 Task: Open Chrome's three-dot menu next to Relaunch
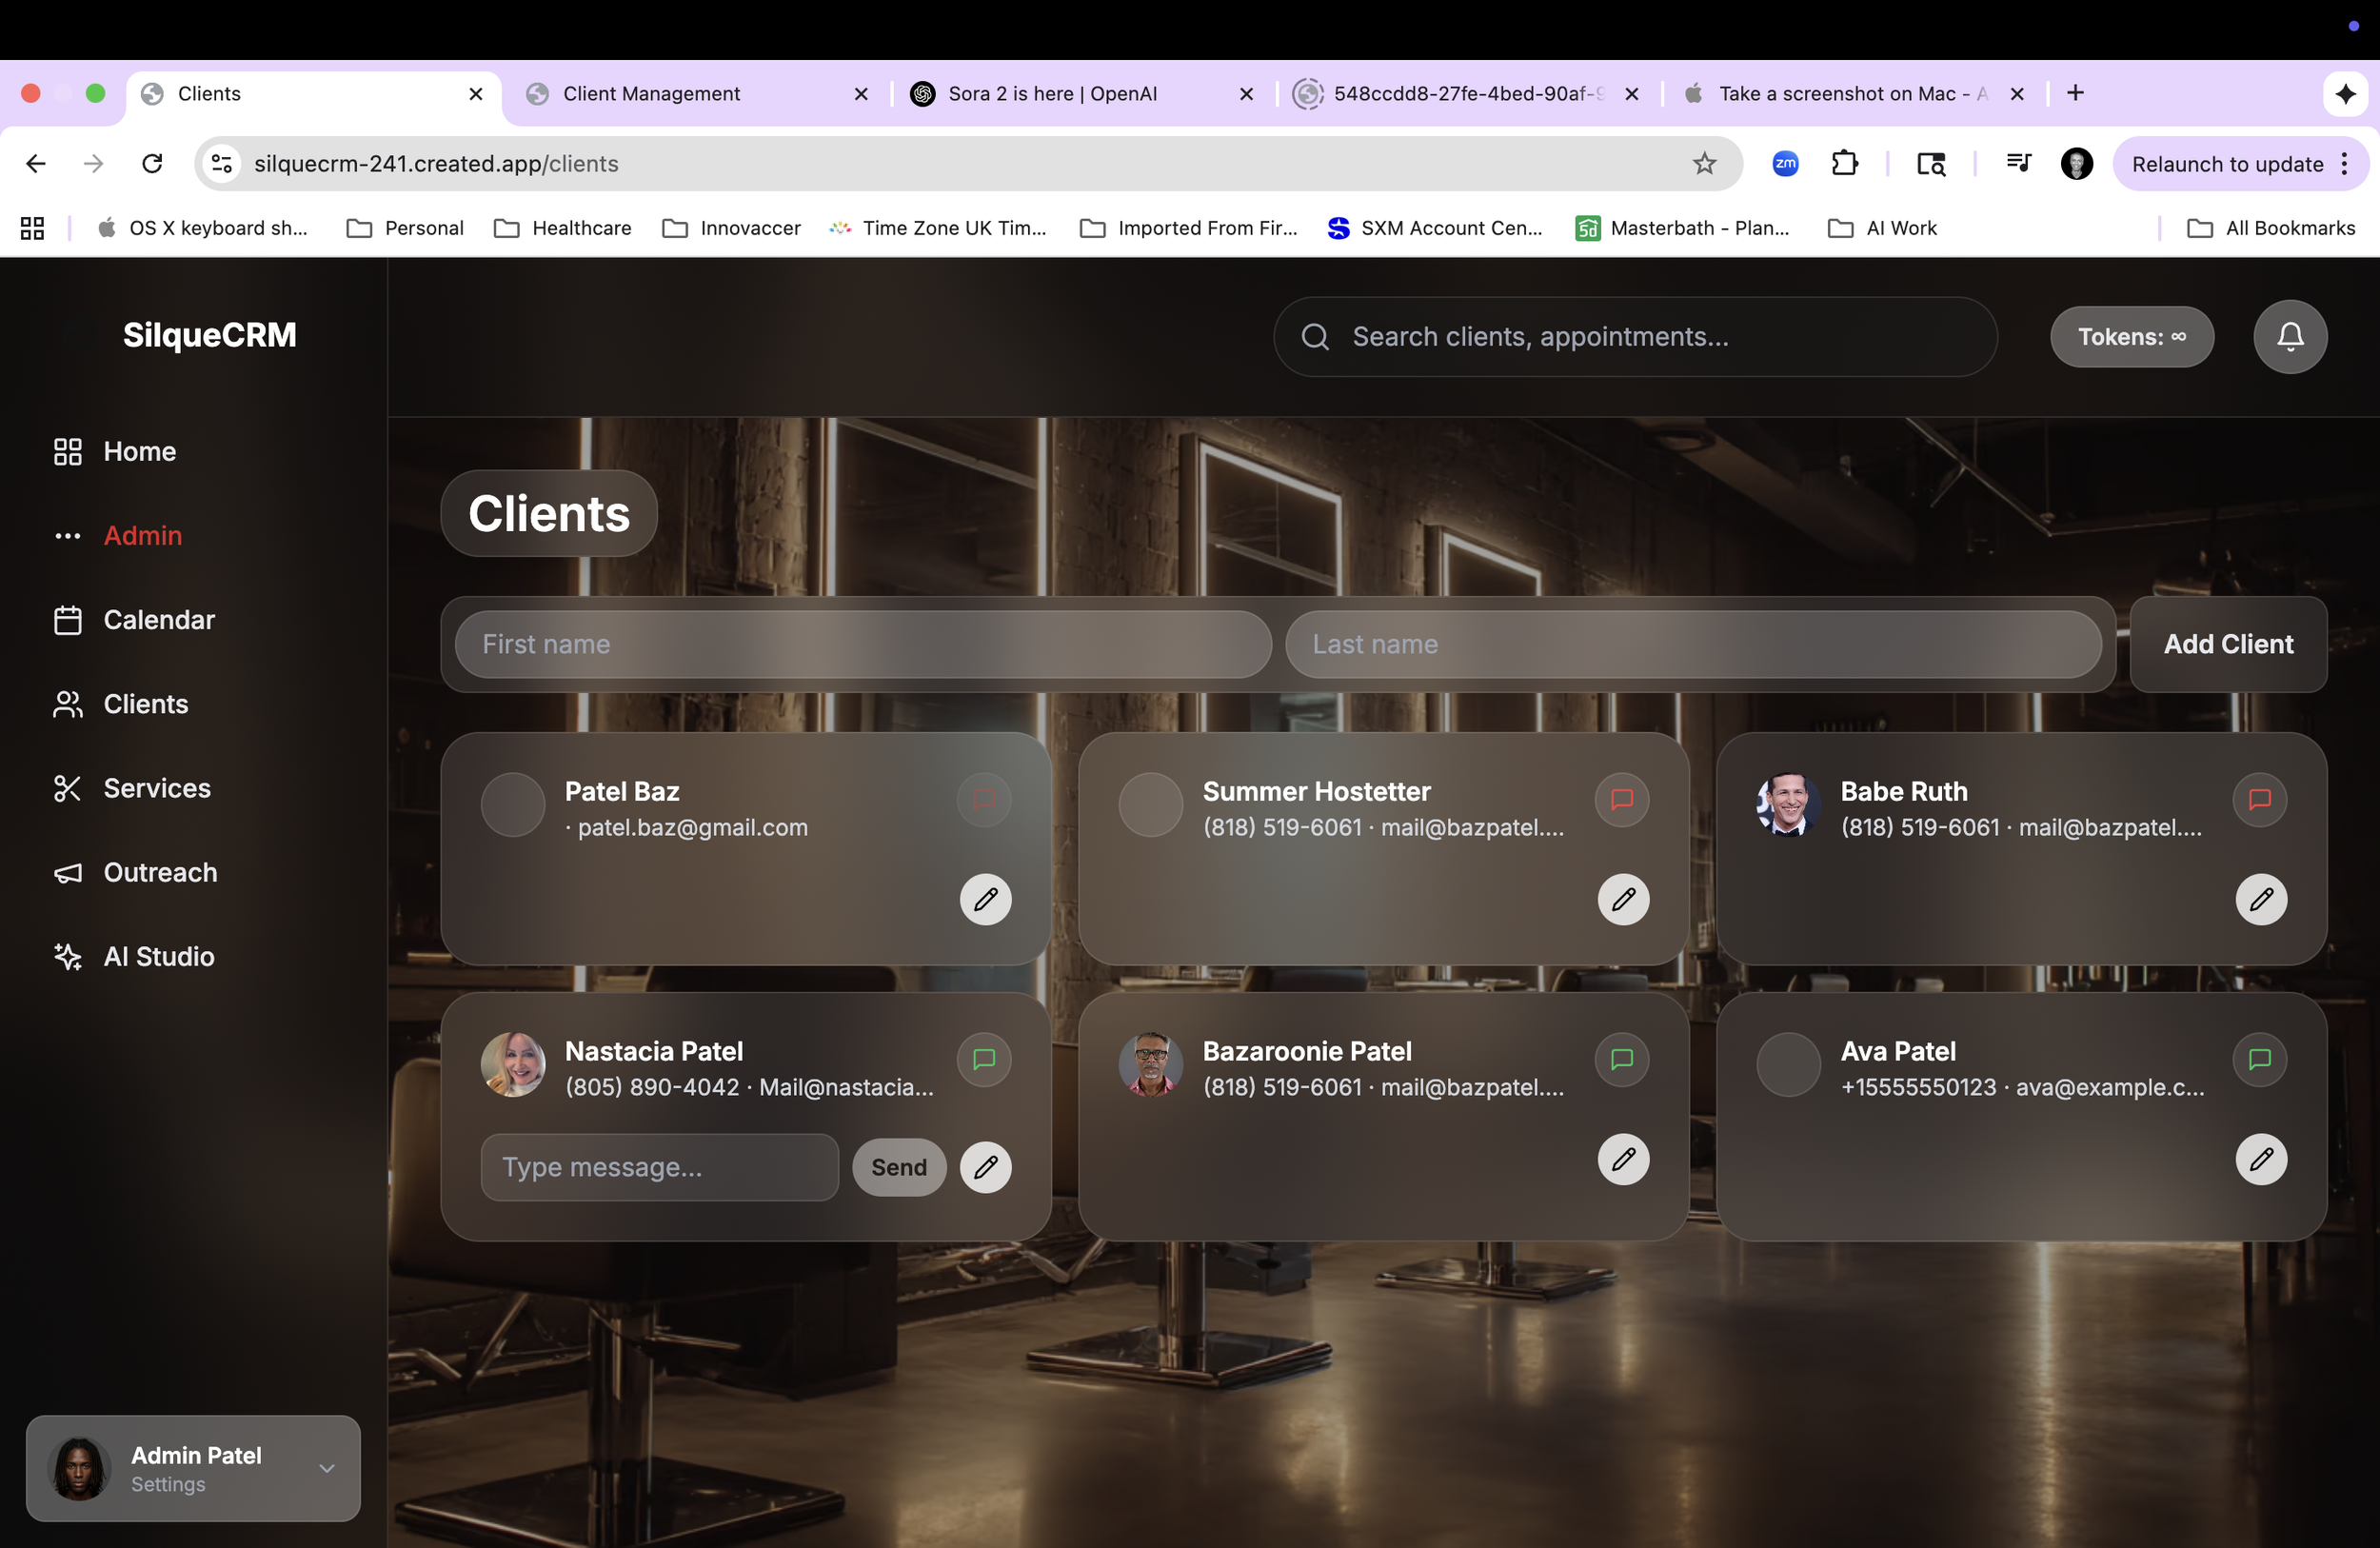tap(2345, 164)
